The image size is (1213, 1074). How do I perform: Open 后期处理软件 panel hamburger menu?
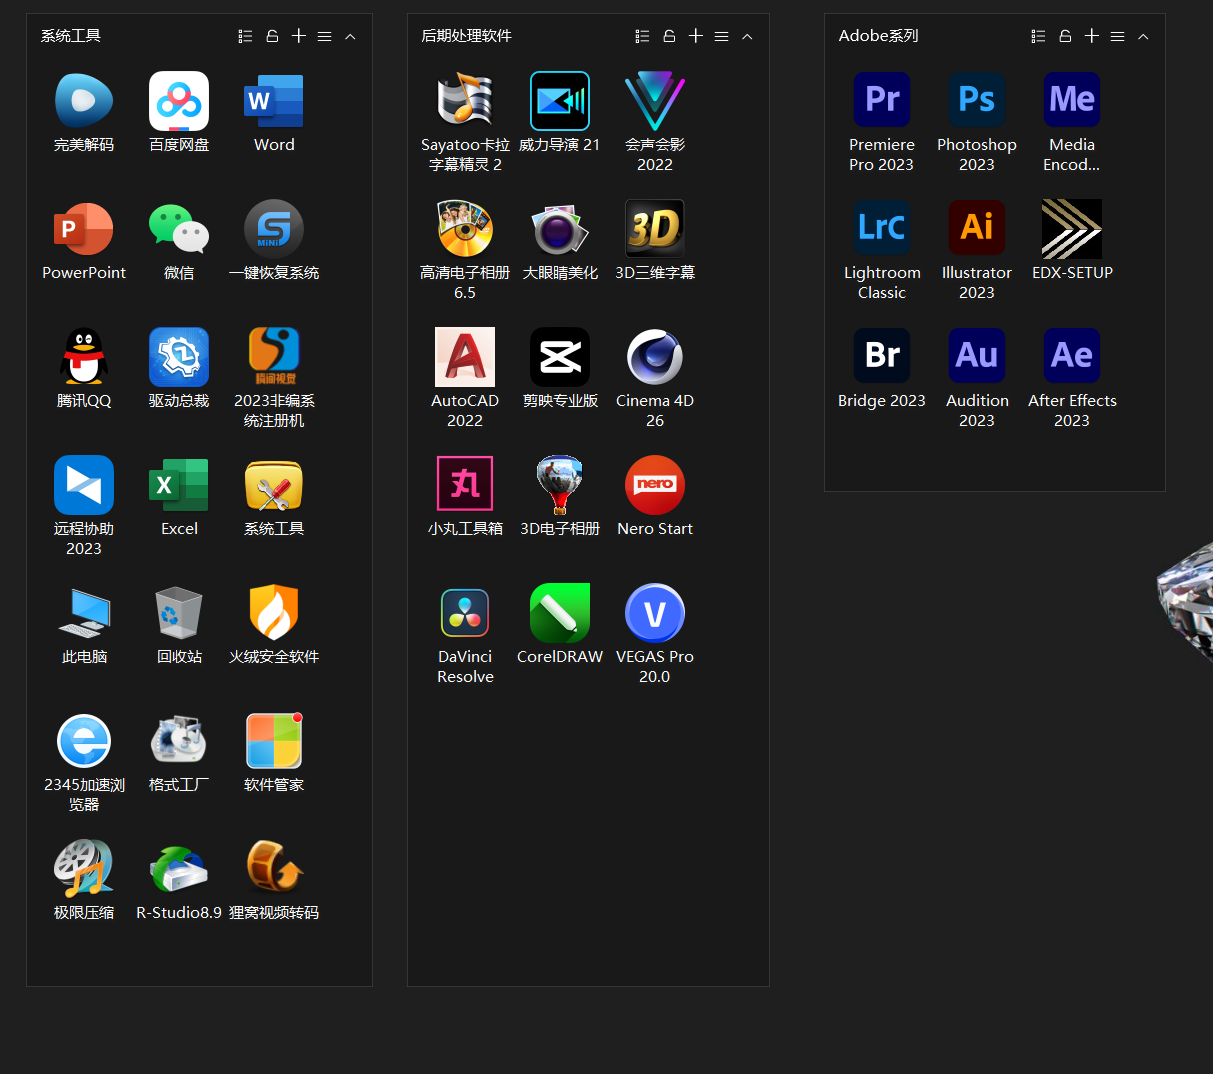click(x=721, y=36)
